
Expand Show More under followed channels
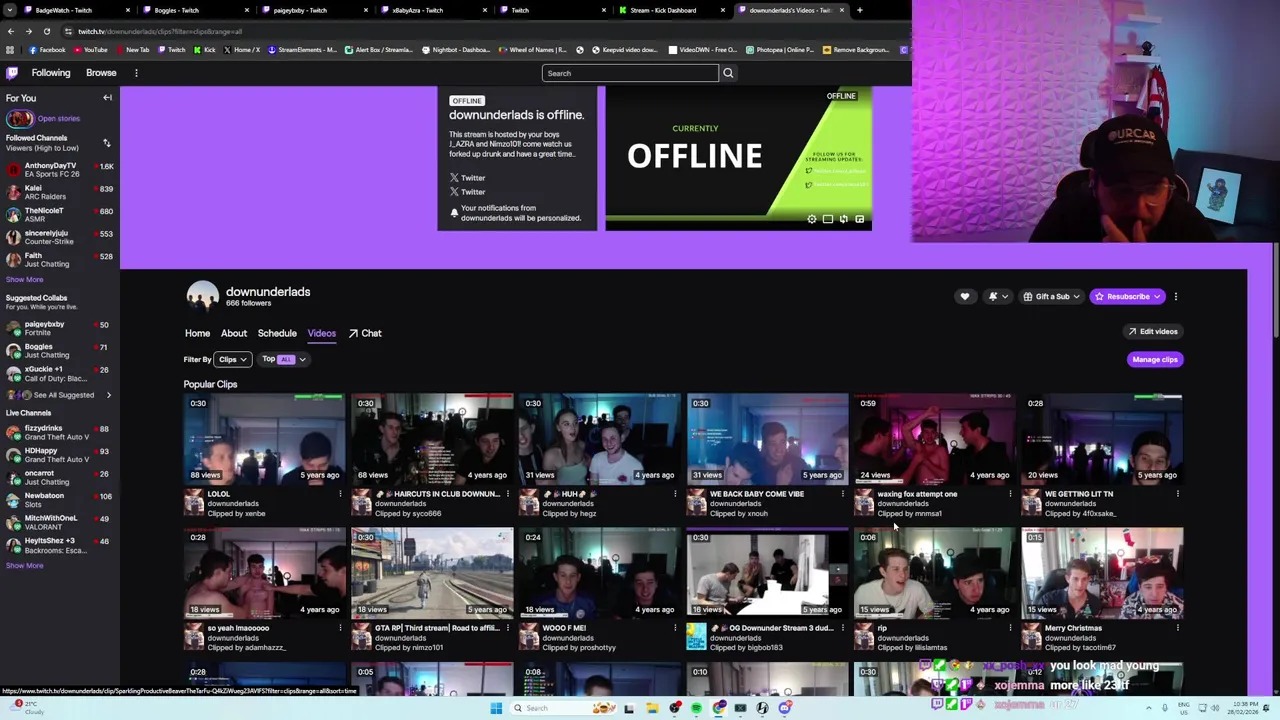[x=24, y=280]
